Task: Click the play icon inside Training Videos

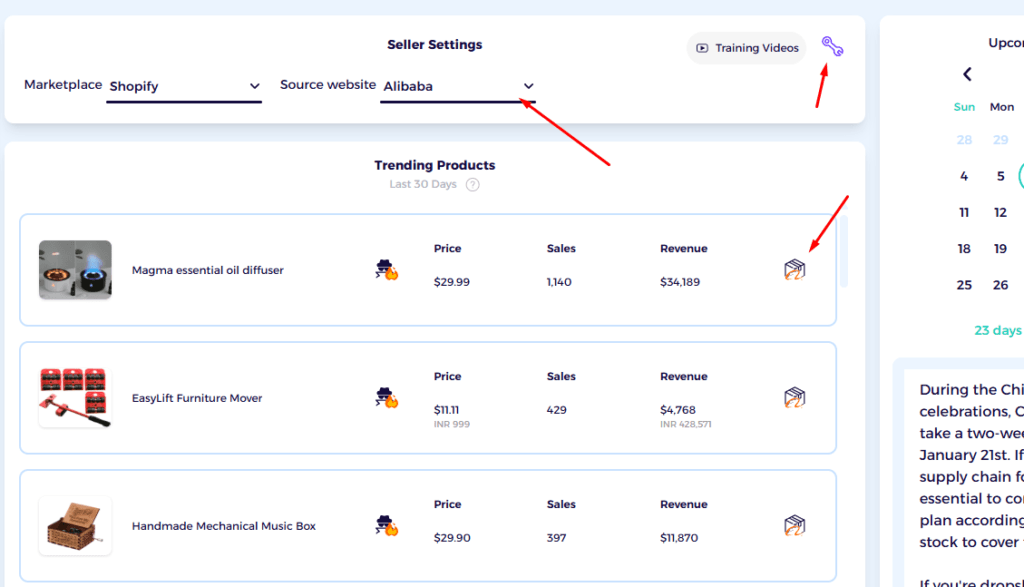Action: pyautogui.click(x=704, y=47)
